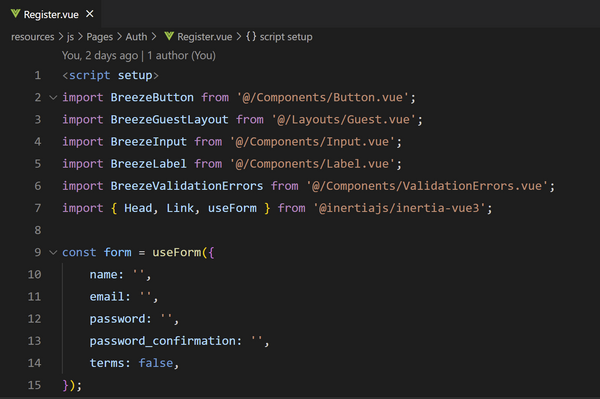Click Register.vue in the breadcrumb

(x=205, y=37)
